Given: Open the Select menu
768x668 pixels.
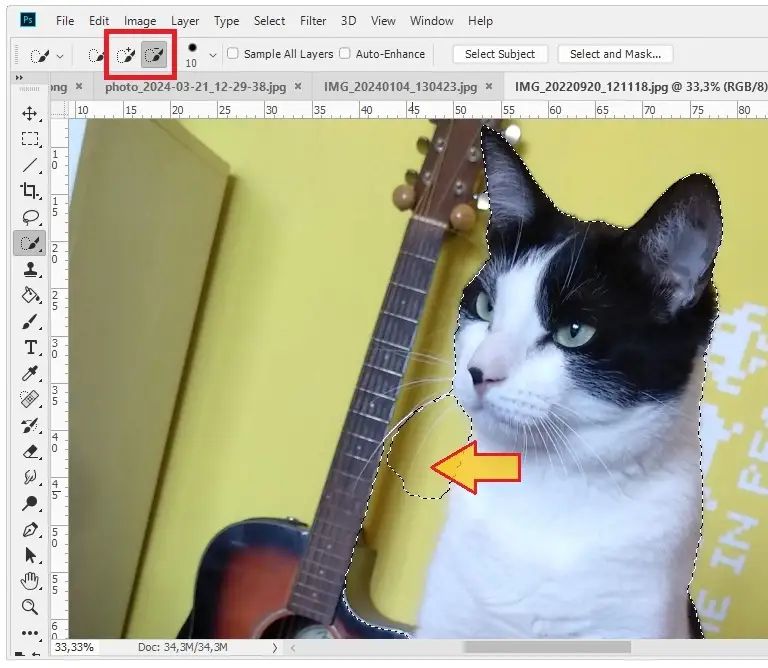Looking at the screenshot, I should (269, 21).
